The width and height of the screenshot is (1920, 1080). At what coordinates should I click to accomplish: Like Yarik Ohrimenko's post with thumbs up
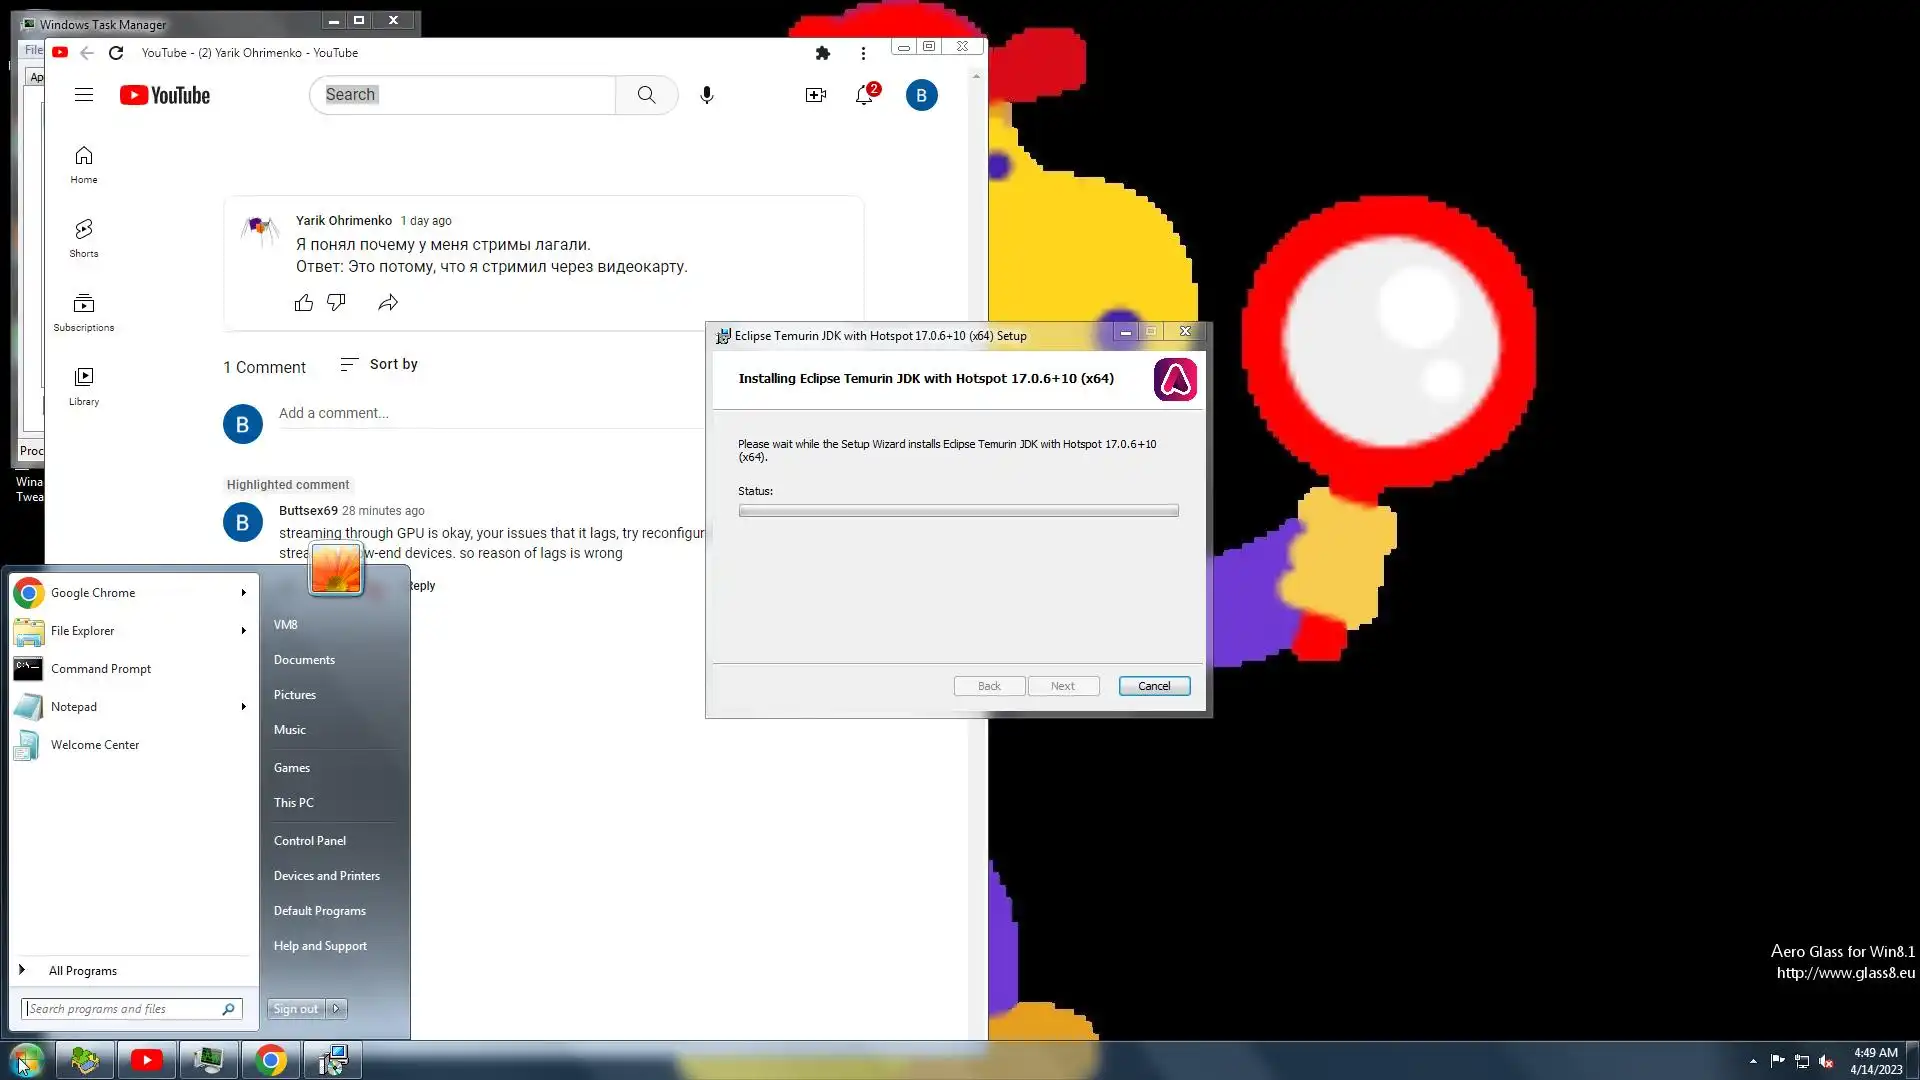point(304,302)
